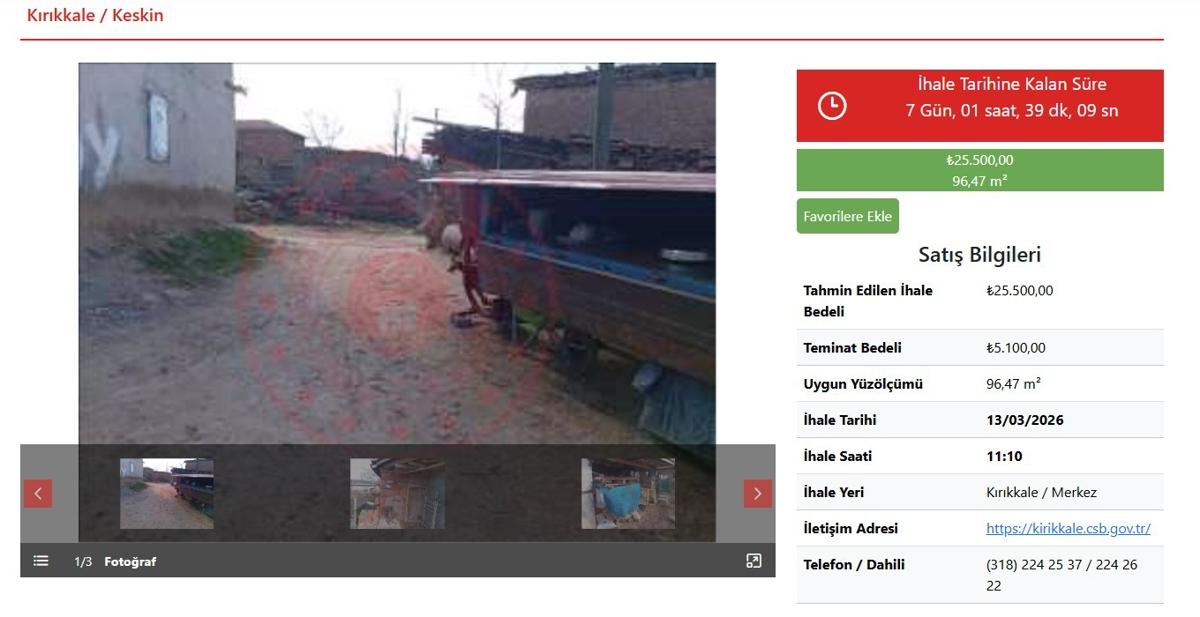Add listing with Favorilere Ekle button
Viewport: 1200px width, 617px height.
(x=848, y=216)
